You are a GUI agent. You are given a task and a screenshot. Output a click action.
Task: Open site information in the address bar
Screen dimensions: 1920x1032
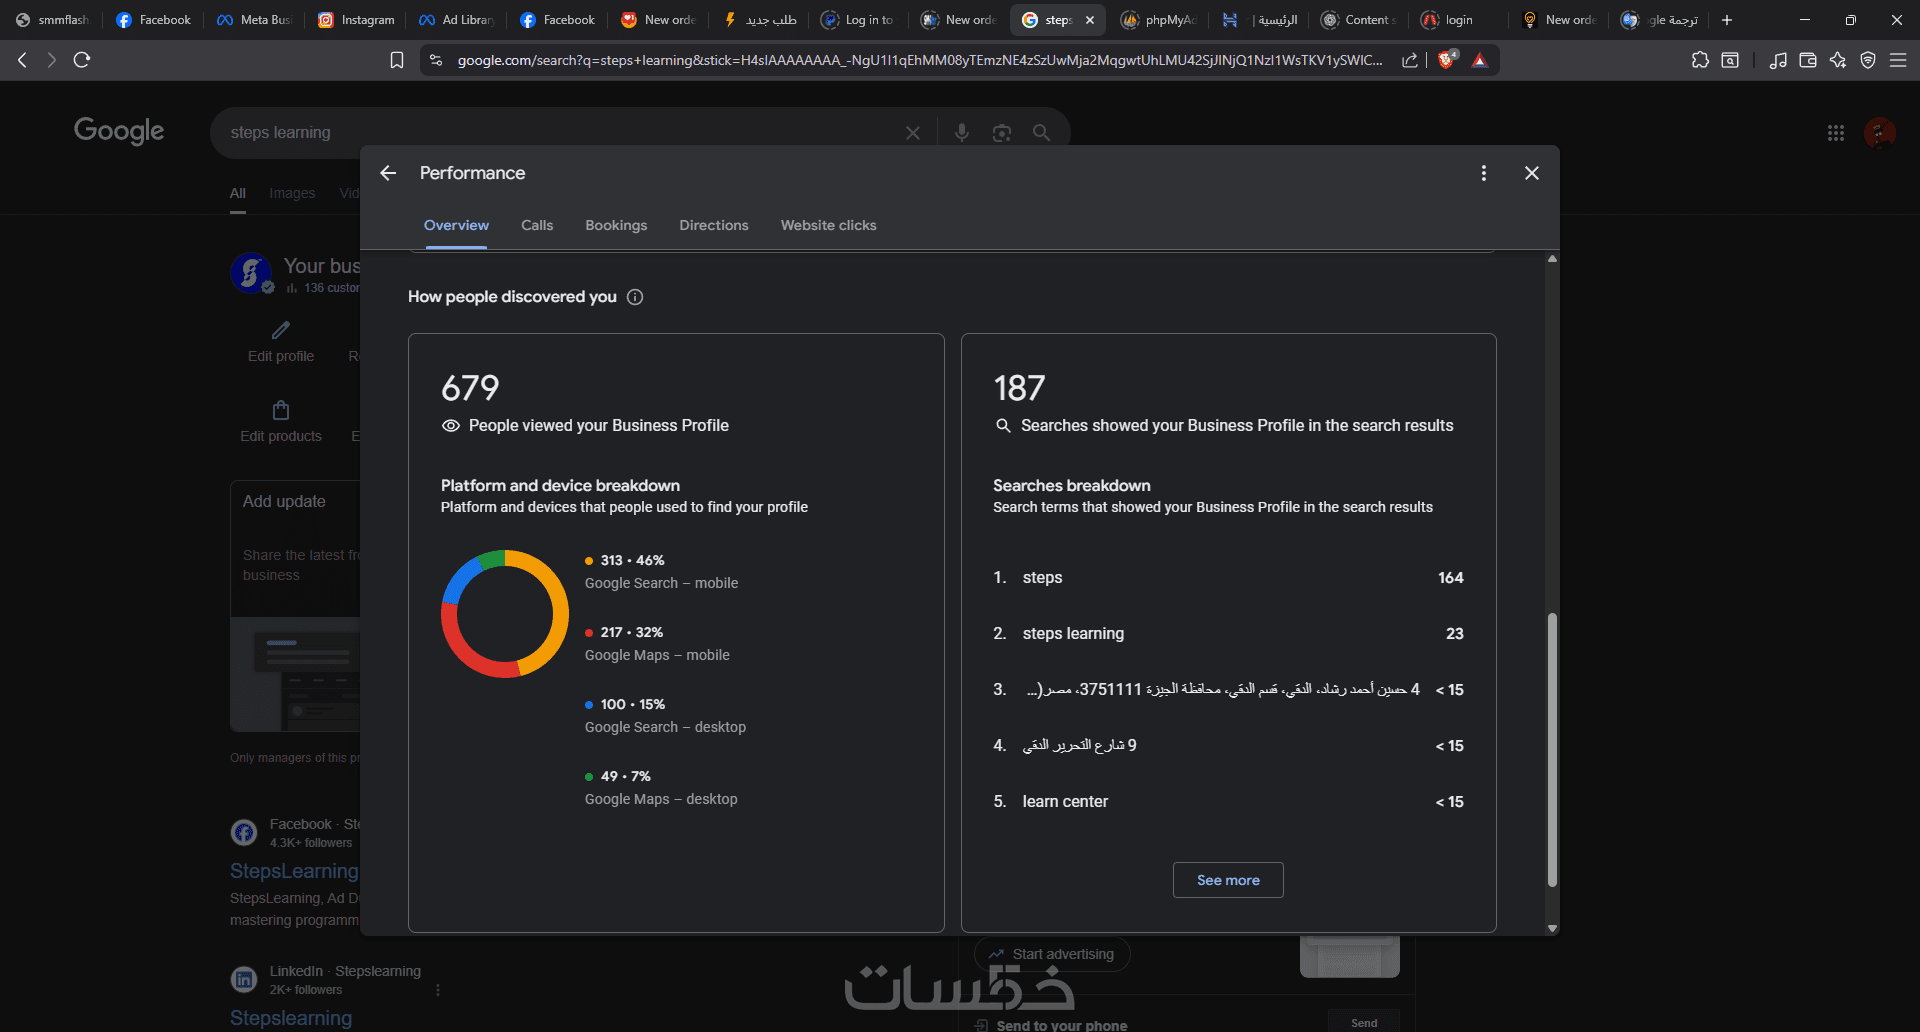click(x=435, y=60)
